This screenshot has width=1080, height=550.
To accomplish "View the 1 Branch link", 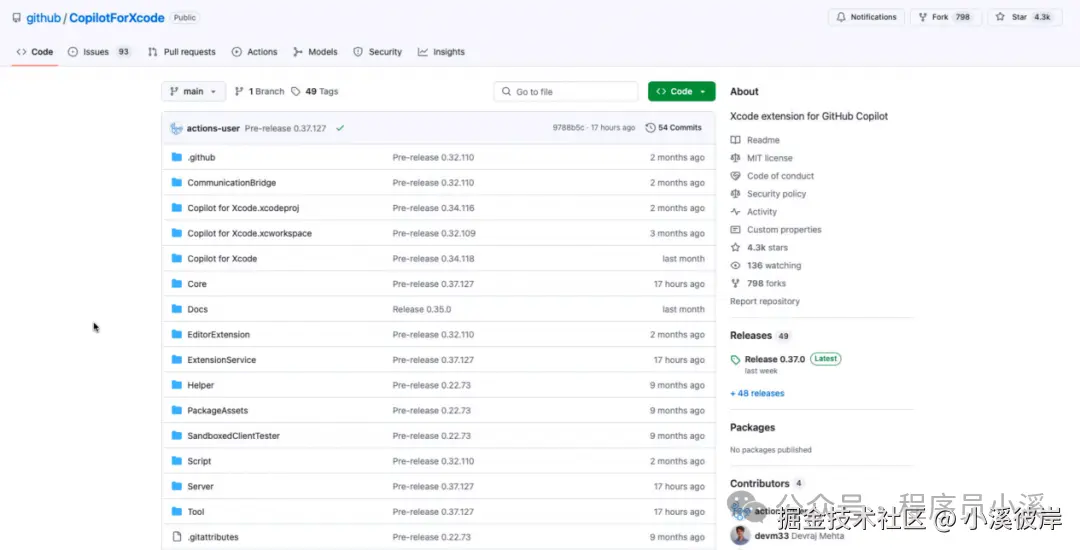I will click(x=260, y=92).
